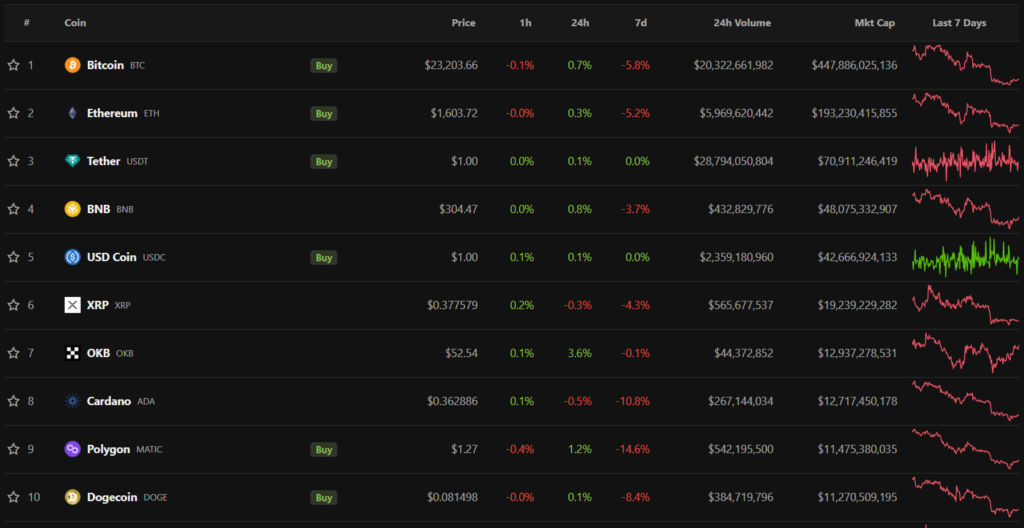This screenshot has height=528, width=1024.
Task: Sort table by the # rank column
Action: click(x=27, y=23)
